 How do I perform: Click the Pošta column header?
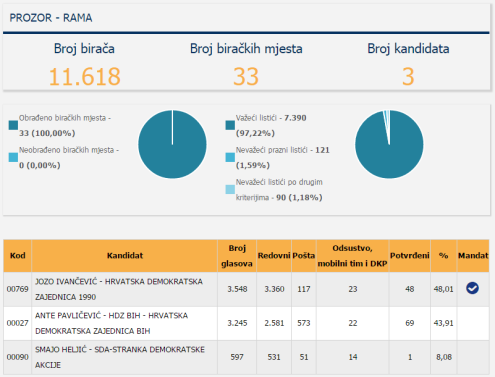[304, 256]
